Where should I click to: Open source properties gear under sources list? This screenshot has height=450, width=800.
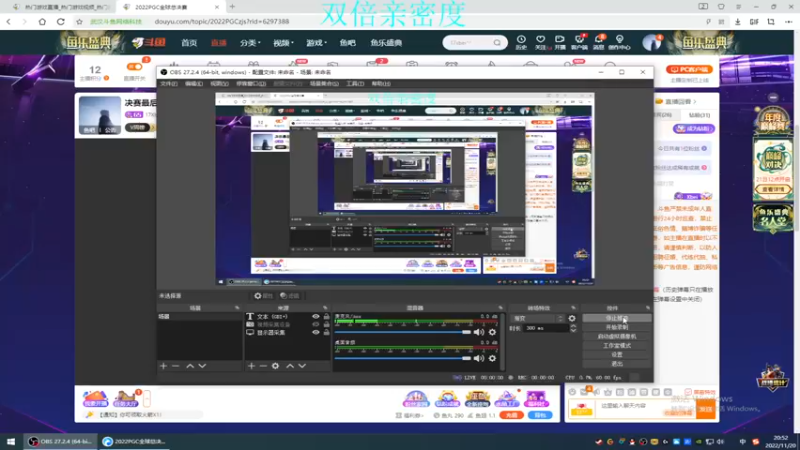[x=276, y=366]
